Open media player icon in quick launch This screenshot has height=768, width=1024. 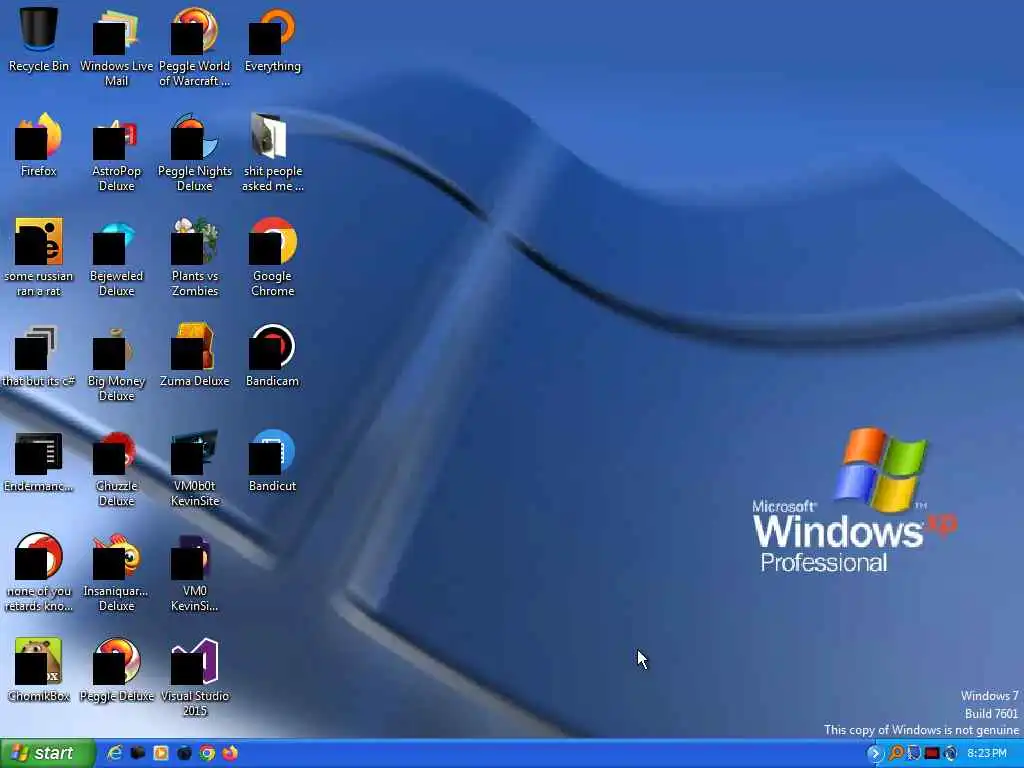tap(161, 754)
